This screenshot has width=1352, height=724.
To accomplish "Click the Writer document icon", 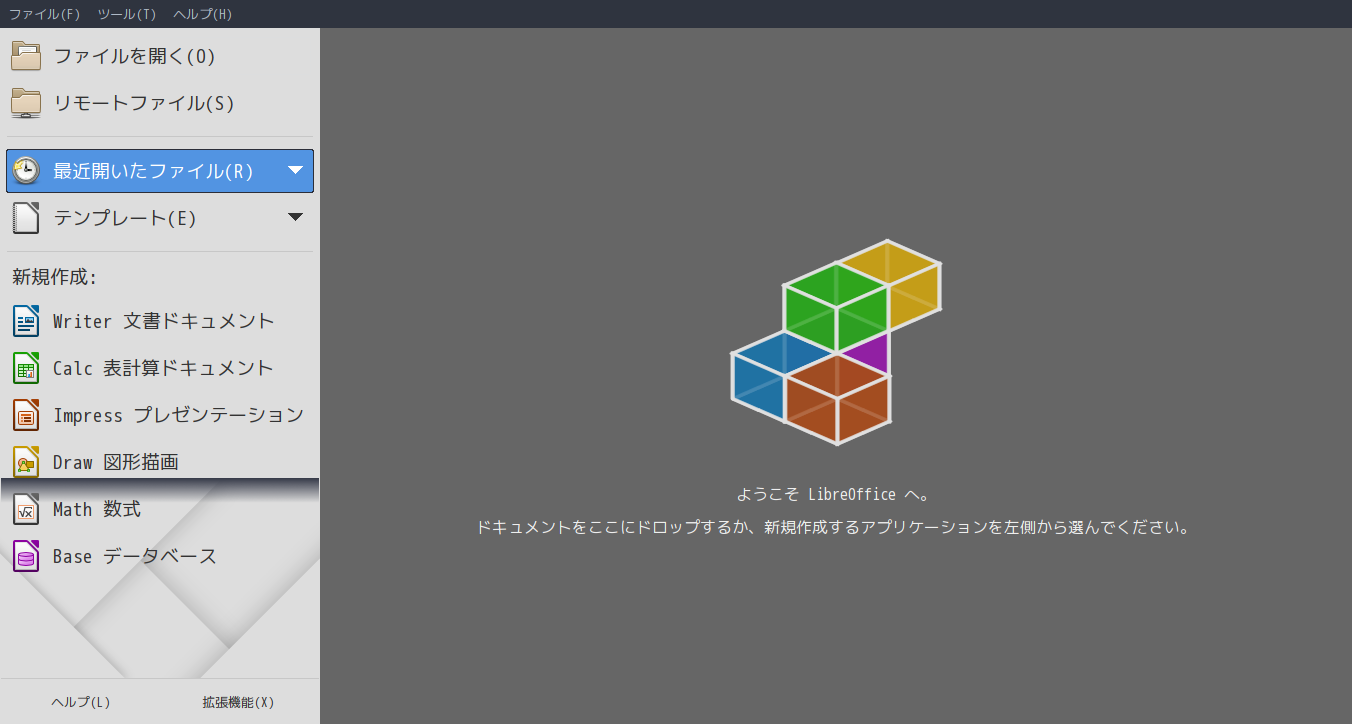I will click(x=26, y=321).
